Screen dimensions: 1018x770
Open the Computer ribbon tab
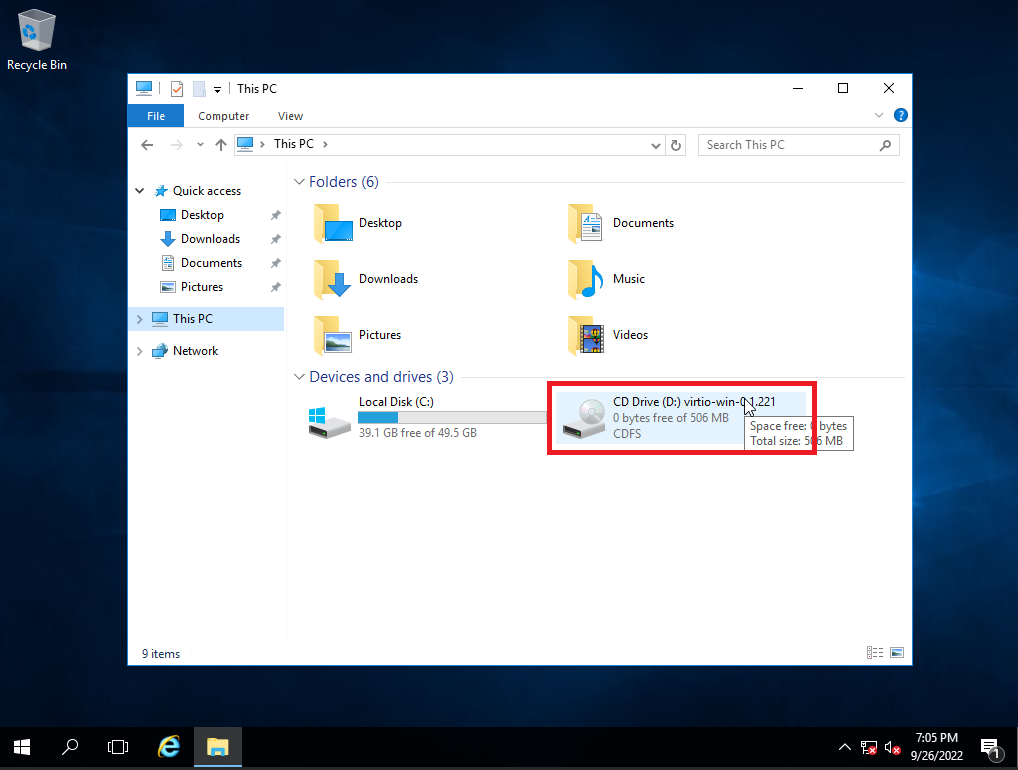pyautogui.click(x=223, y=116)
